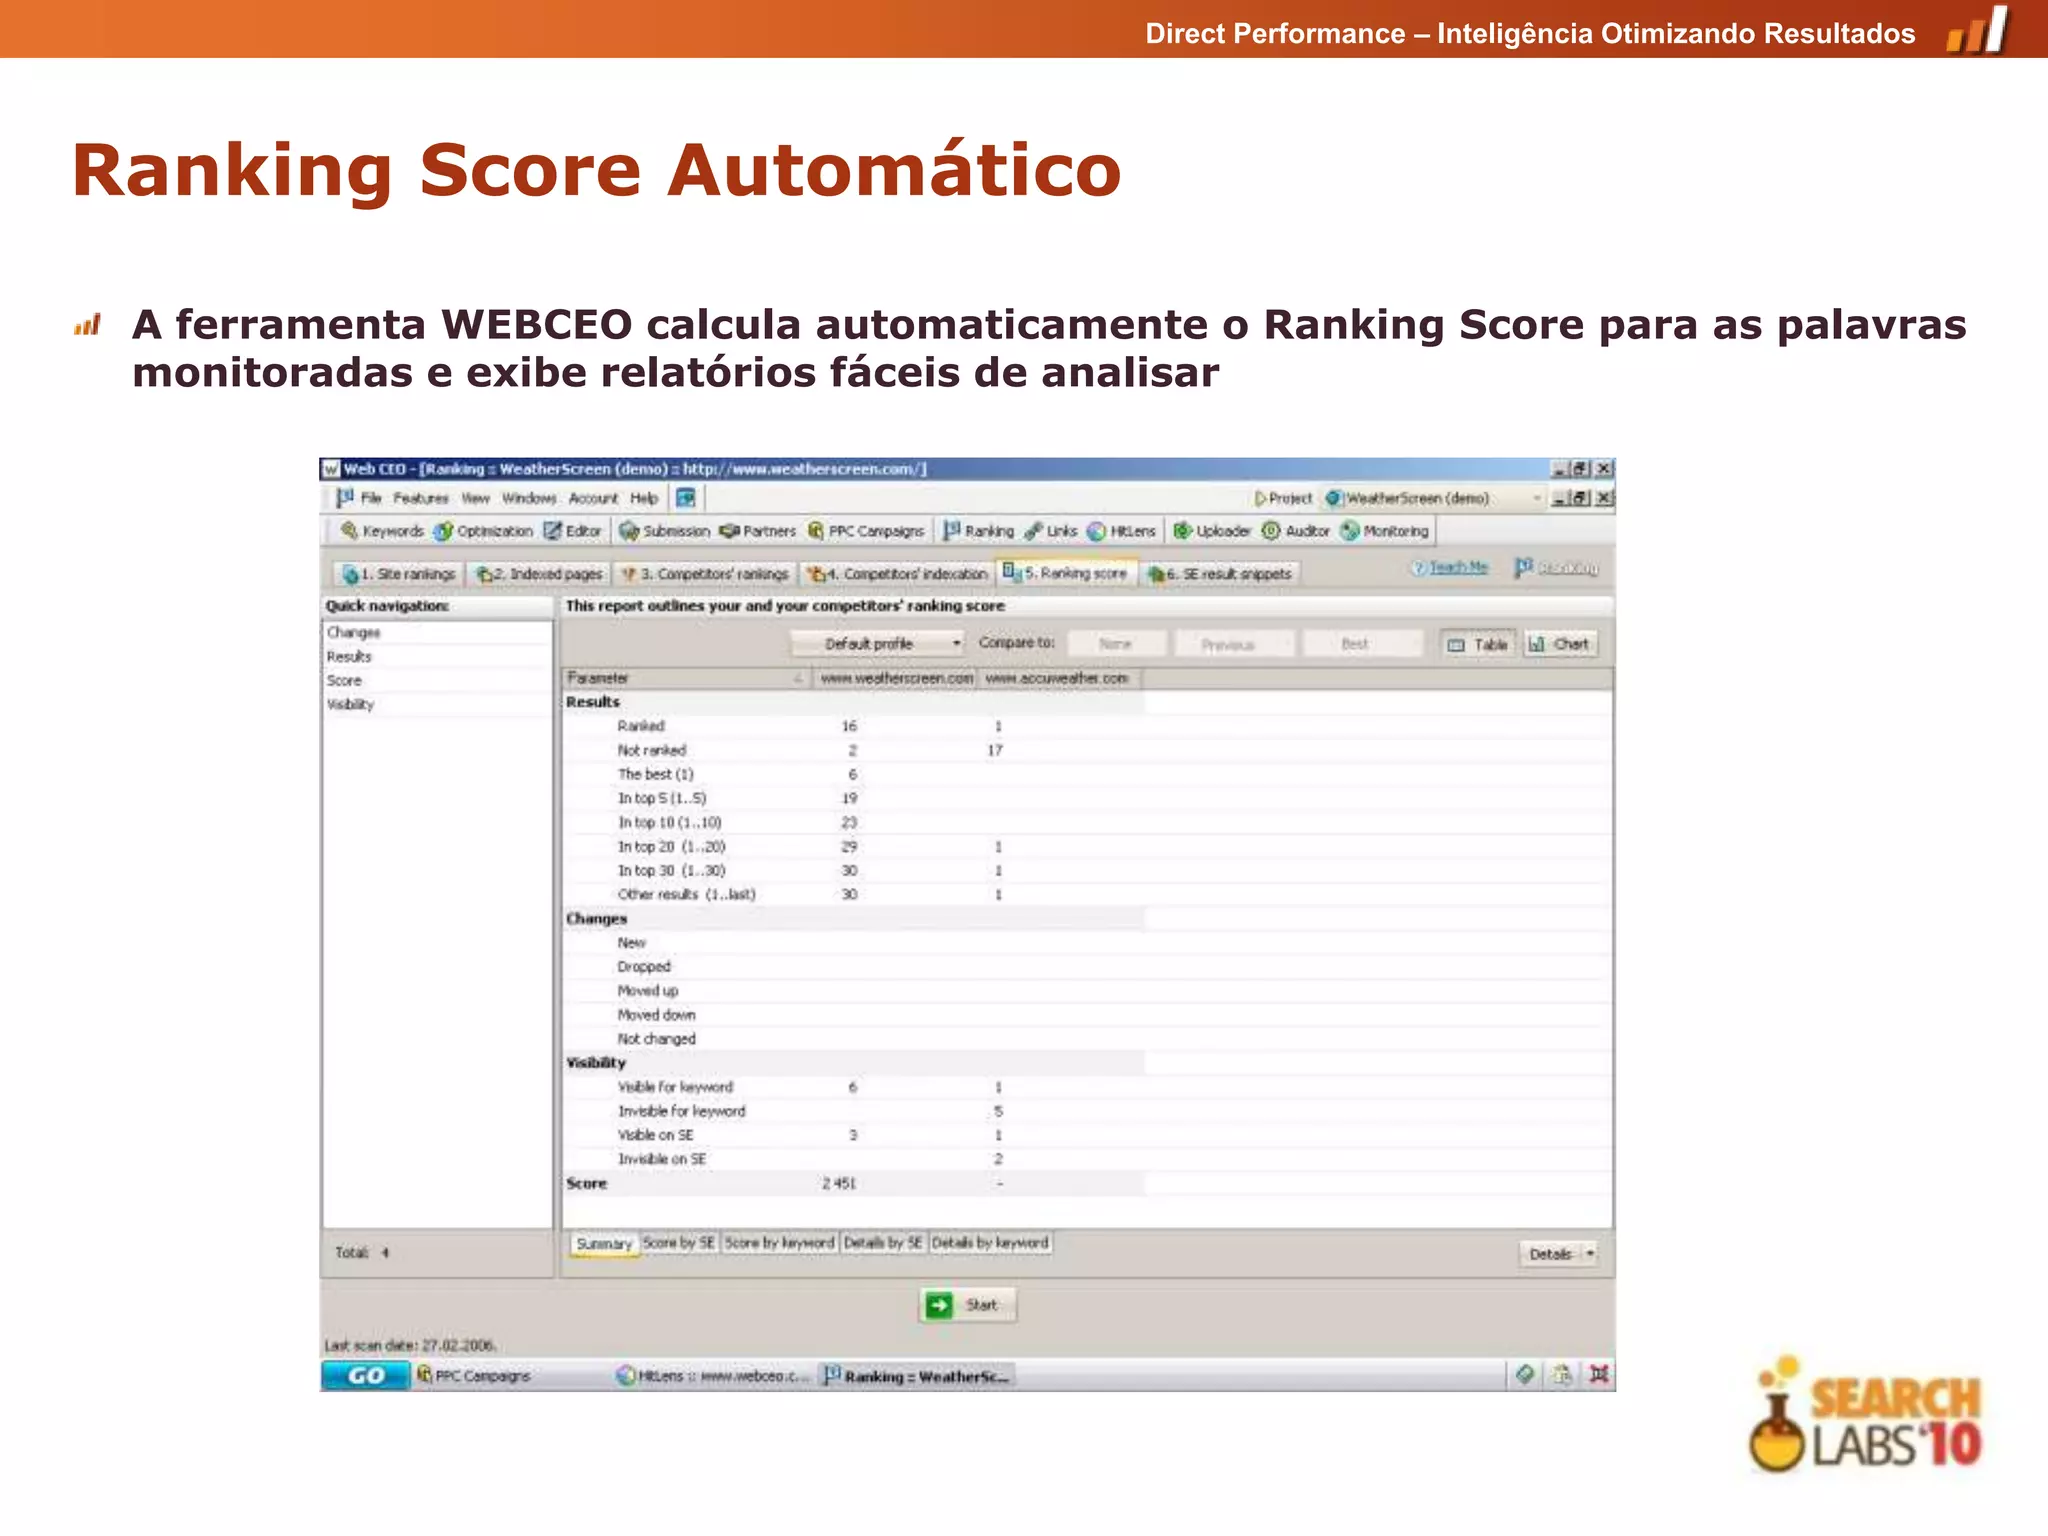Screen dimensions: 2048x1536
Task: Click the Start button
Action: coord(967,1305)
